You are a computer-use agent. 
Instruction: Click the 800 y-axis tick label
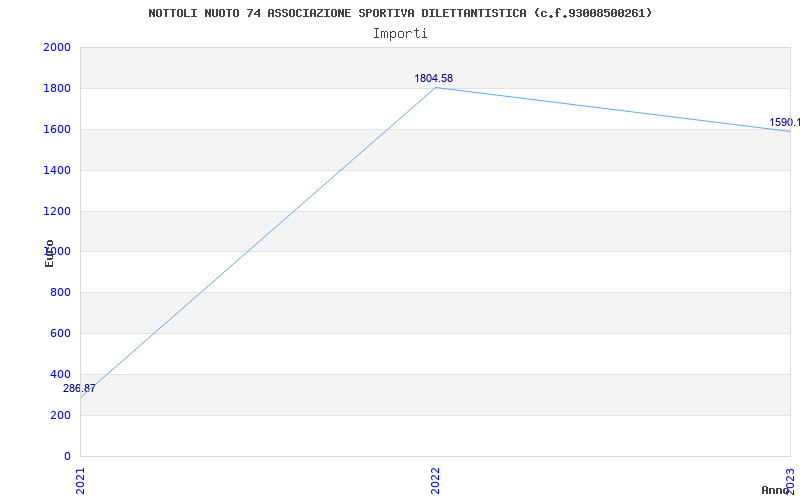pos(60,293)
